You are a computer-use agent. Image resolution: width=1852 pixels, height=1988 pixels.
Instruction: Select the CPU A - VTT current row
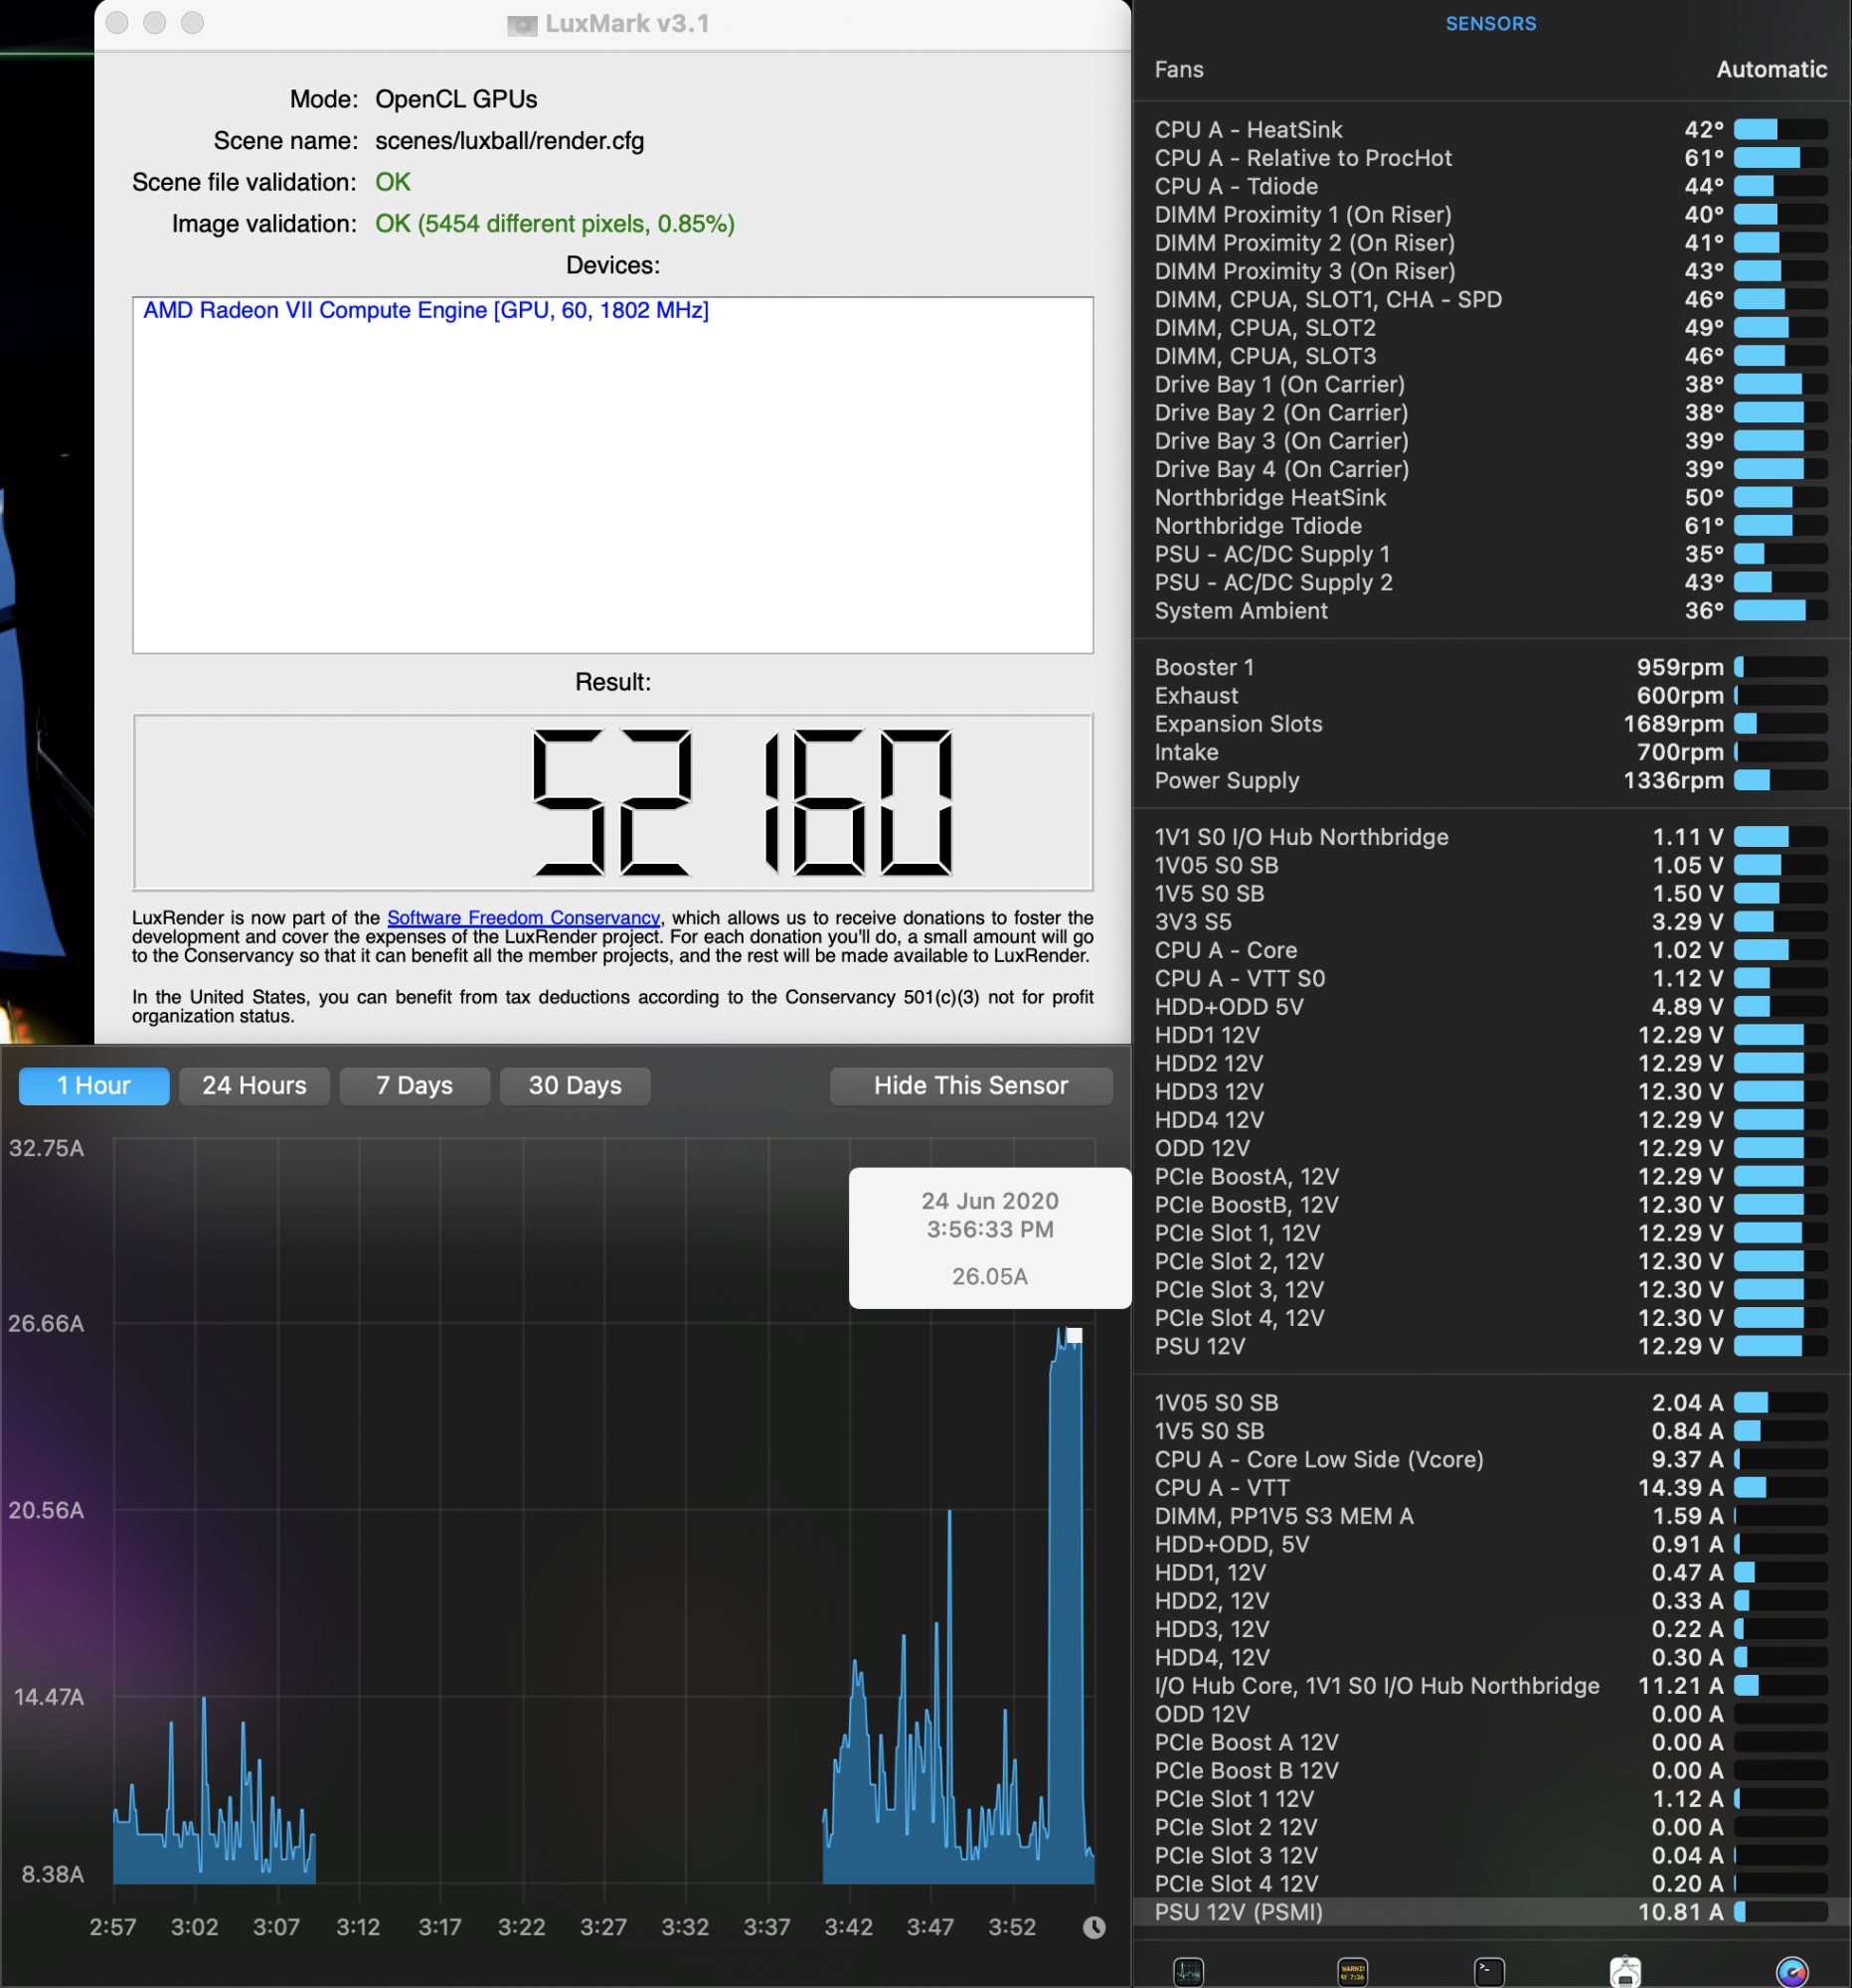click(x=1491, y=1487)
